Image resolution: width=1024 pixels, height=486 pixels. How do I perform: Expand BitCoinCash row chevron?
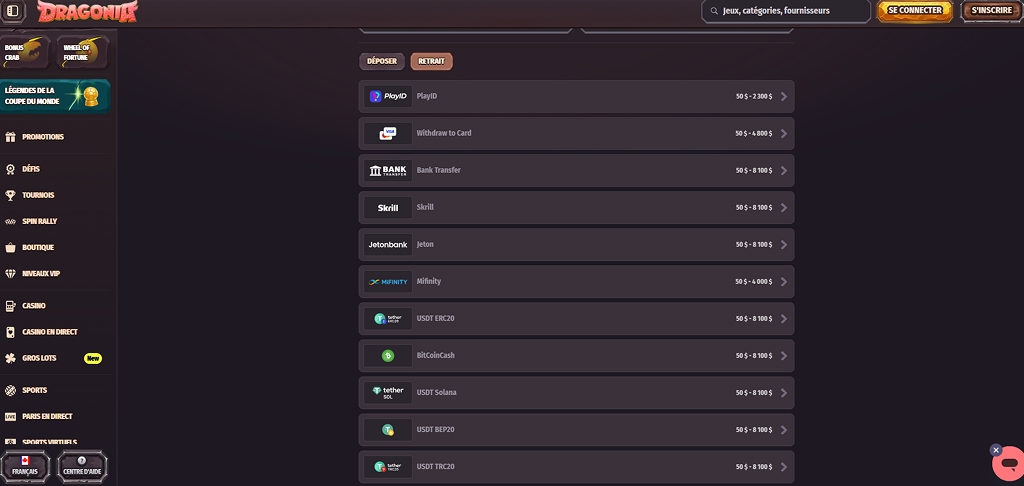pos(784,356)
